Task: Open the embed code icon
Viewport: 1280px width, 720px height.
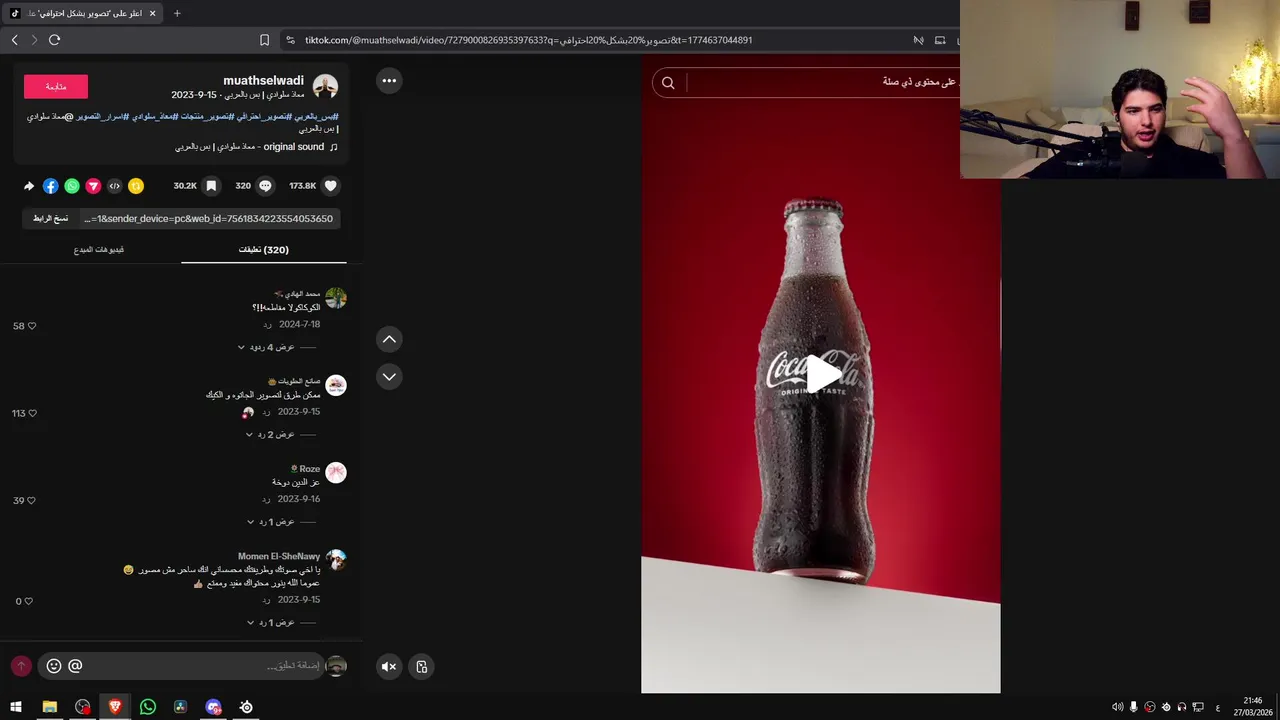Action: [x=115, y=186]
